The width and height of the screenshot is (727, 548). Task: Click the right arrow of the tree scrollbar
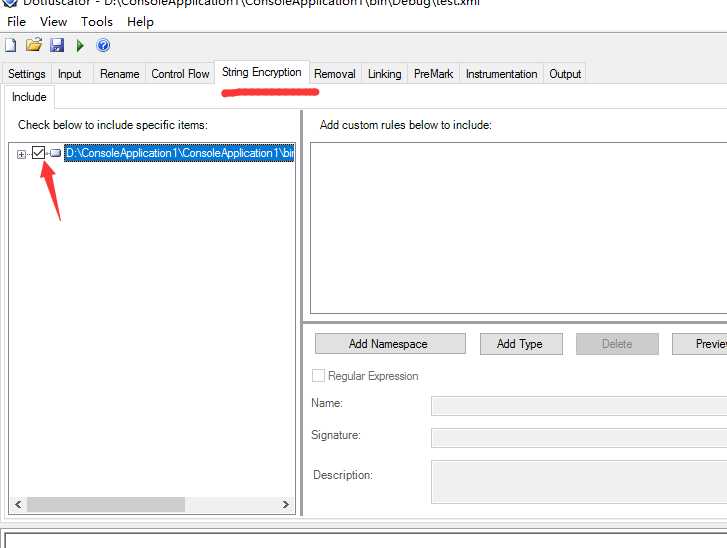coord(286,504)
